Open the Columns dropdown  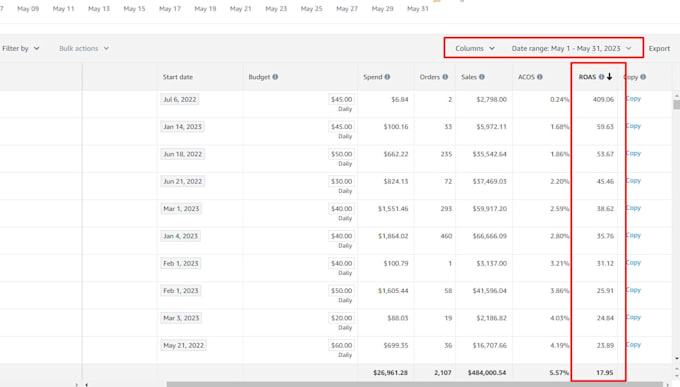[475, 48]
